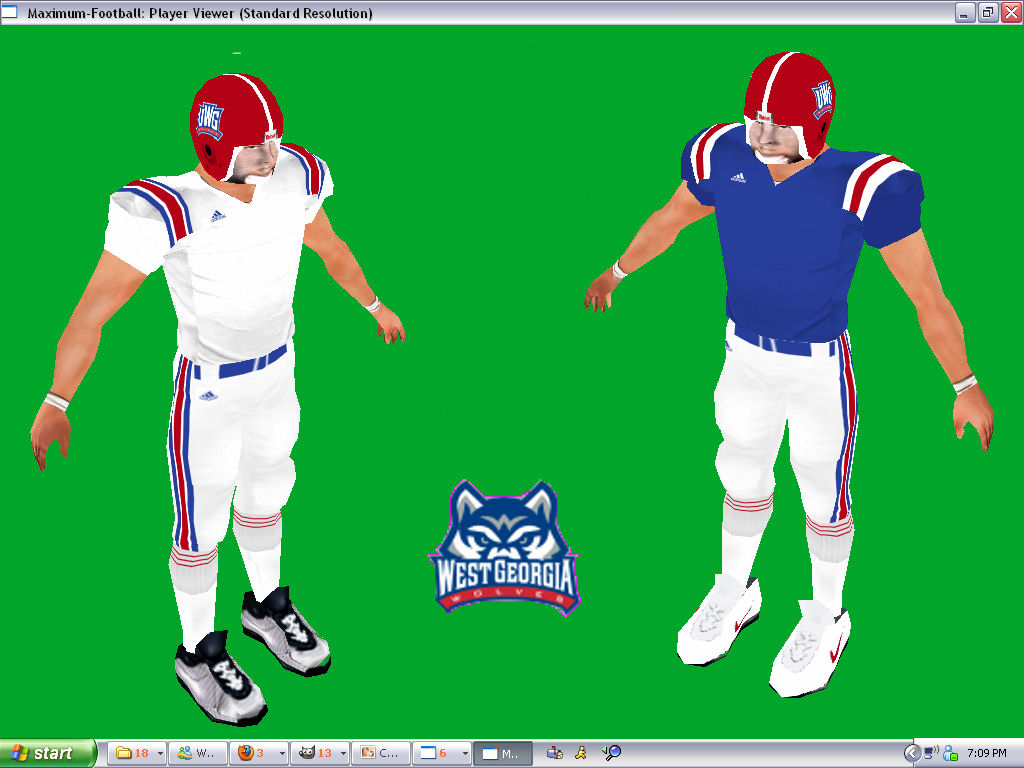
Task: Close the Player Viewer window
Action: (1012, 12)
